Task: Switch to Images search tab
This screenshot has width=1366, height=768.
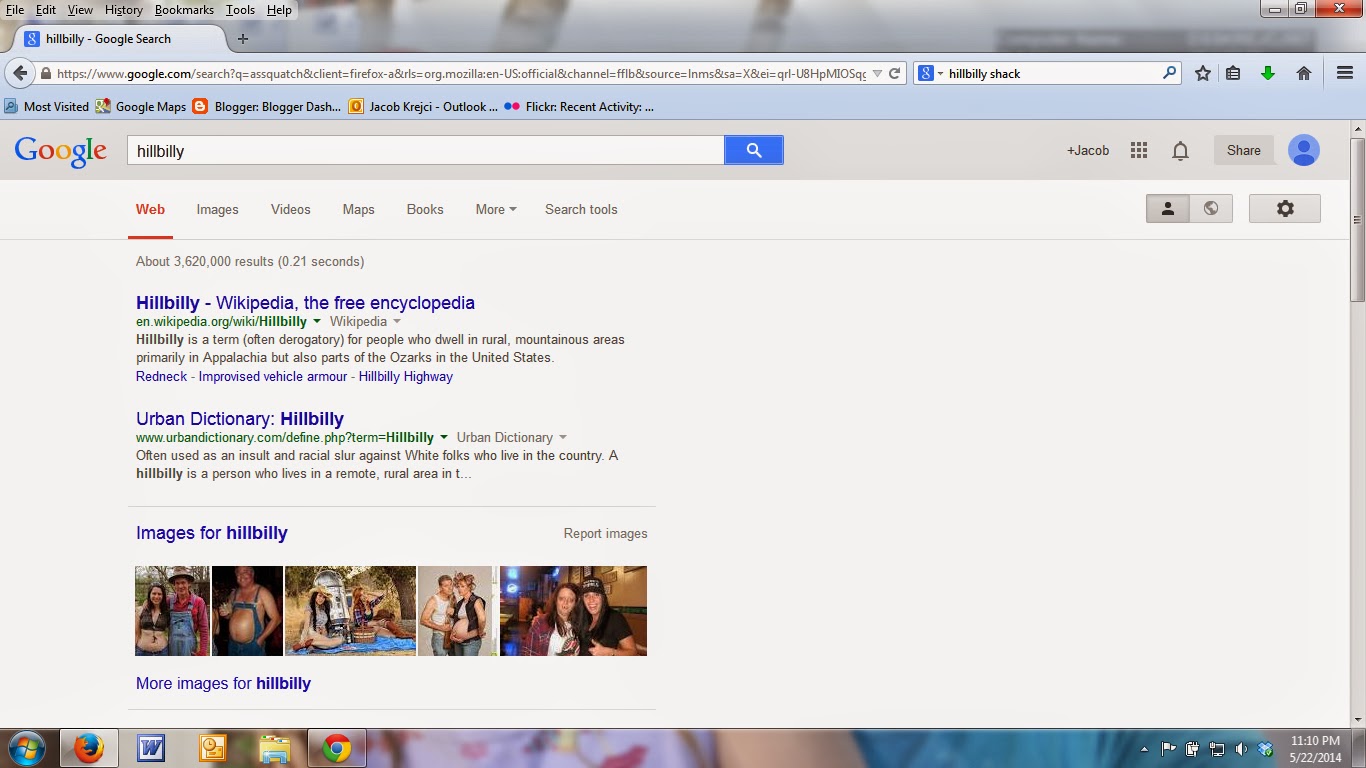Action: pyautogui.click(x=218, y=209)
